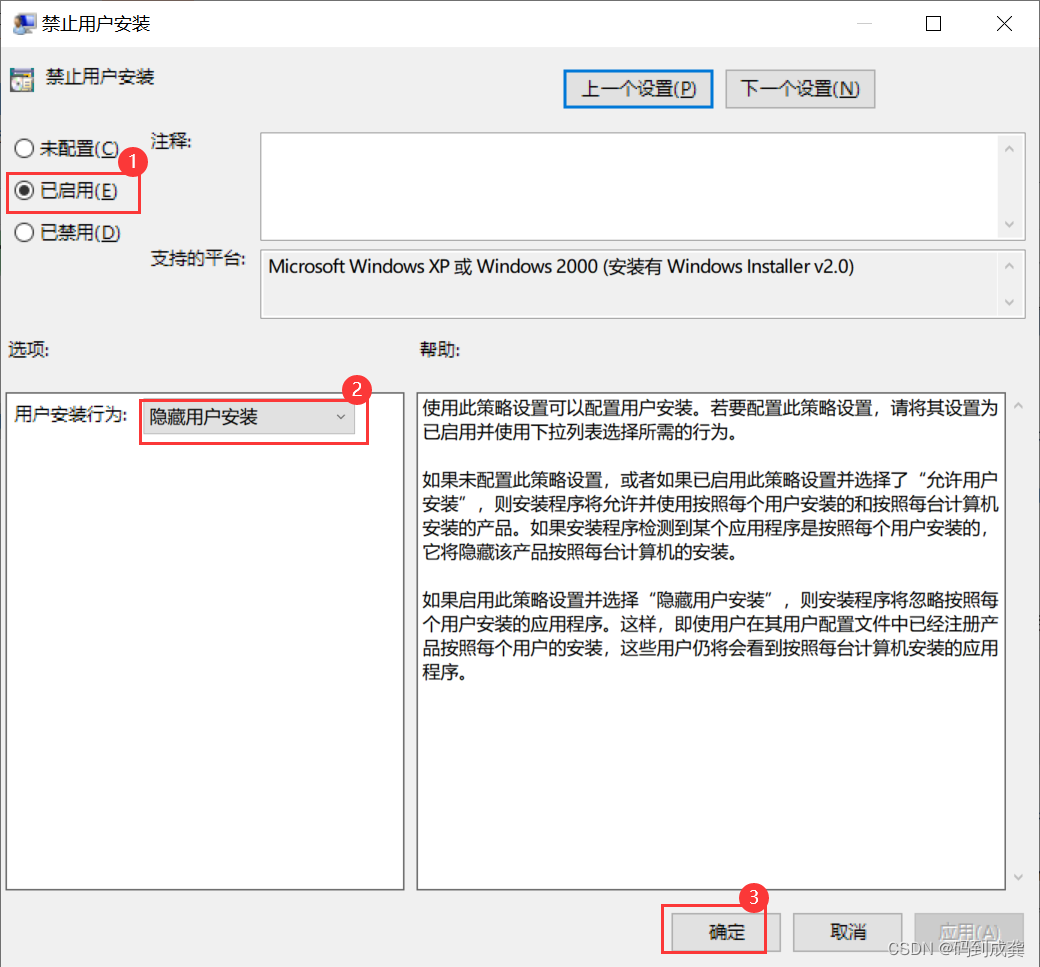The width and height of the screenshot is (1040, 967).
Task: Click the help paragraph starting 如果未配置此策略设置
Action: coord(710,515)
